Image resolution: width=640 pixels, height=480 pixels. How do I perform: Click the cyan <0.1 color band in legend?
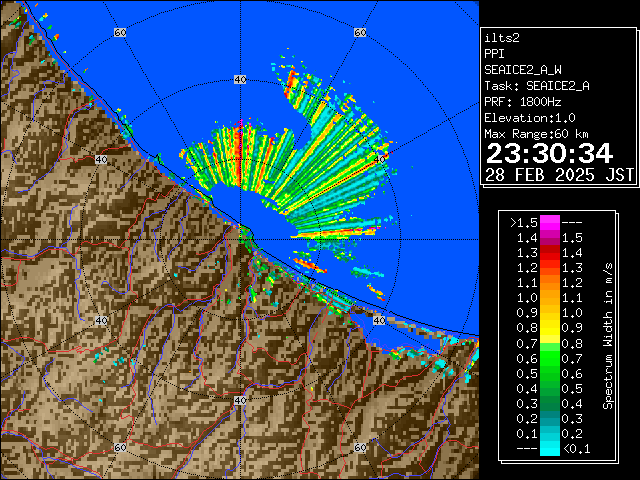coord(549,449)
